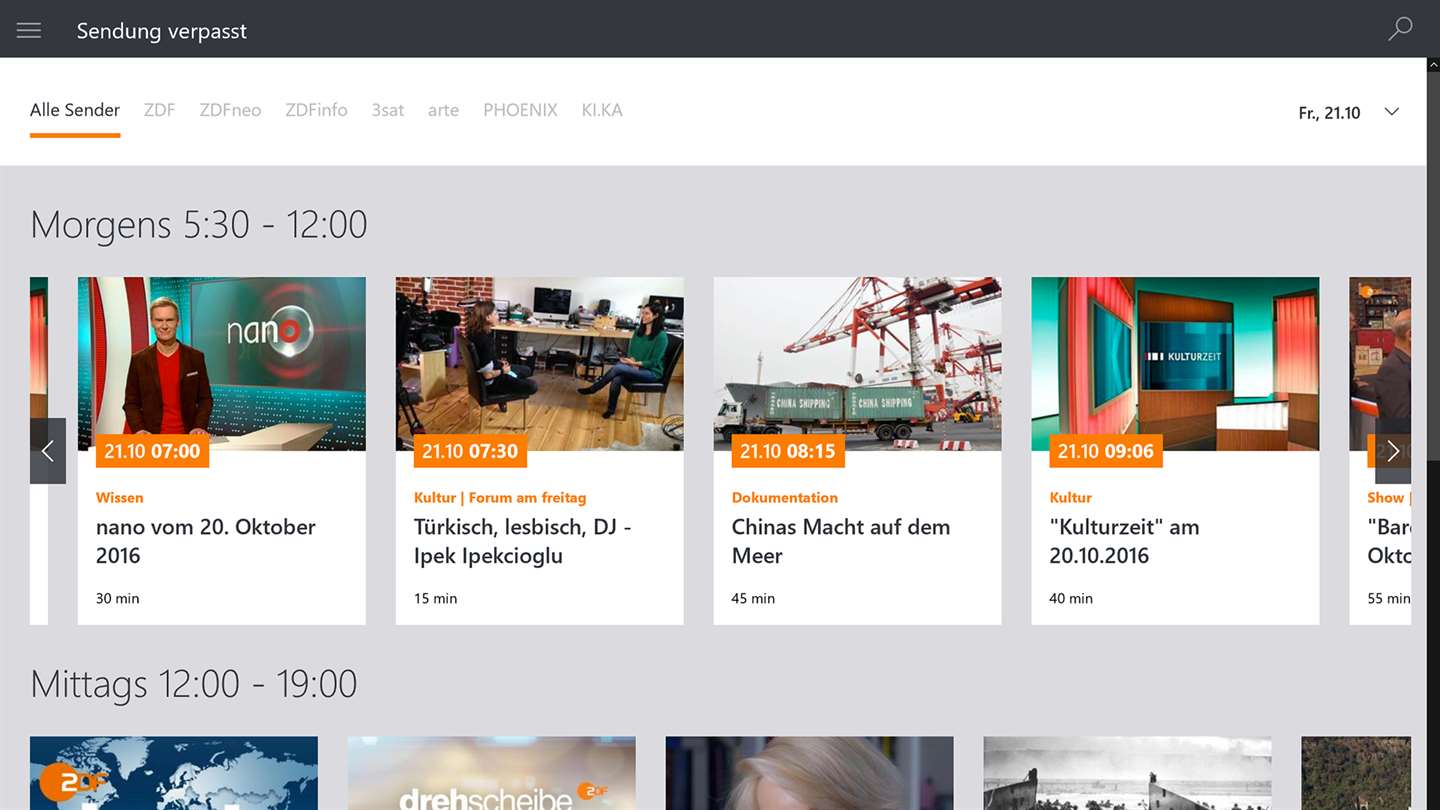Click the Morgens 5:30 - 12:00 heading
Screen dimensions: 1440x810
[x=199, y=224]
